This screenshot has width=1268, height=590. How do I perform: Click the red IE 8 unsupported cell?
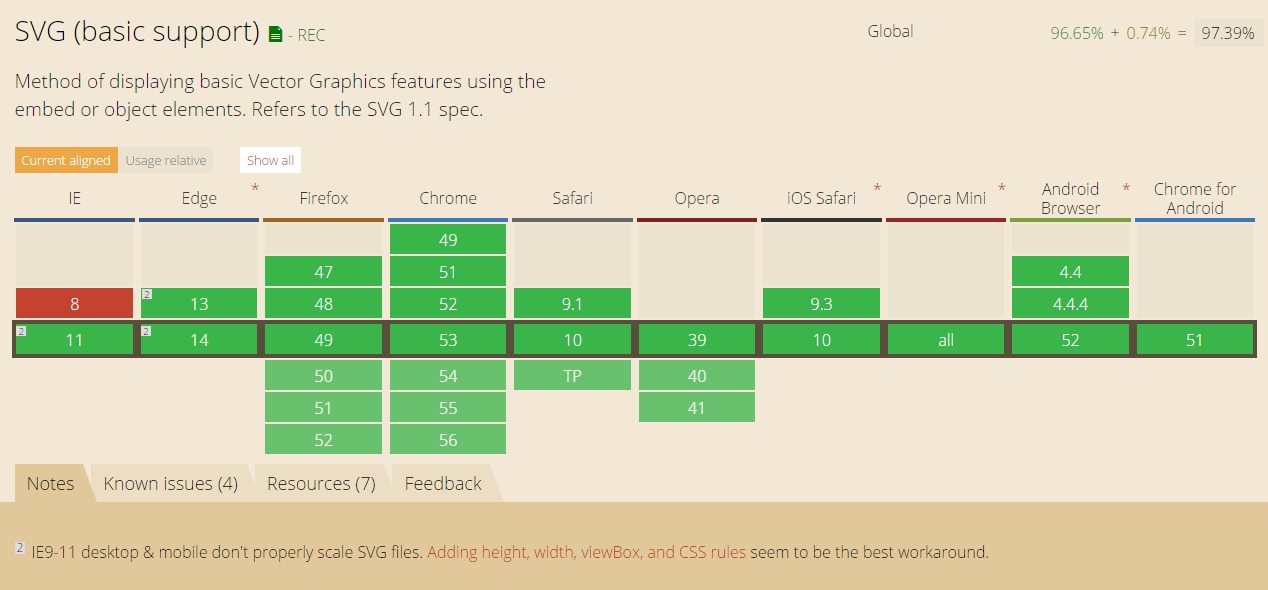[74, 304]
